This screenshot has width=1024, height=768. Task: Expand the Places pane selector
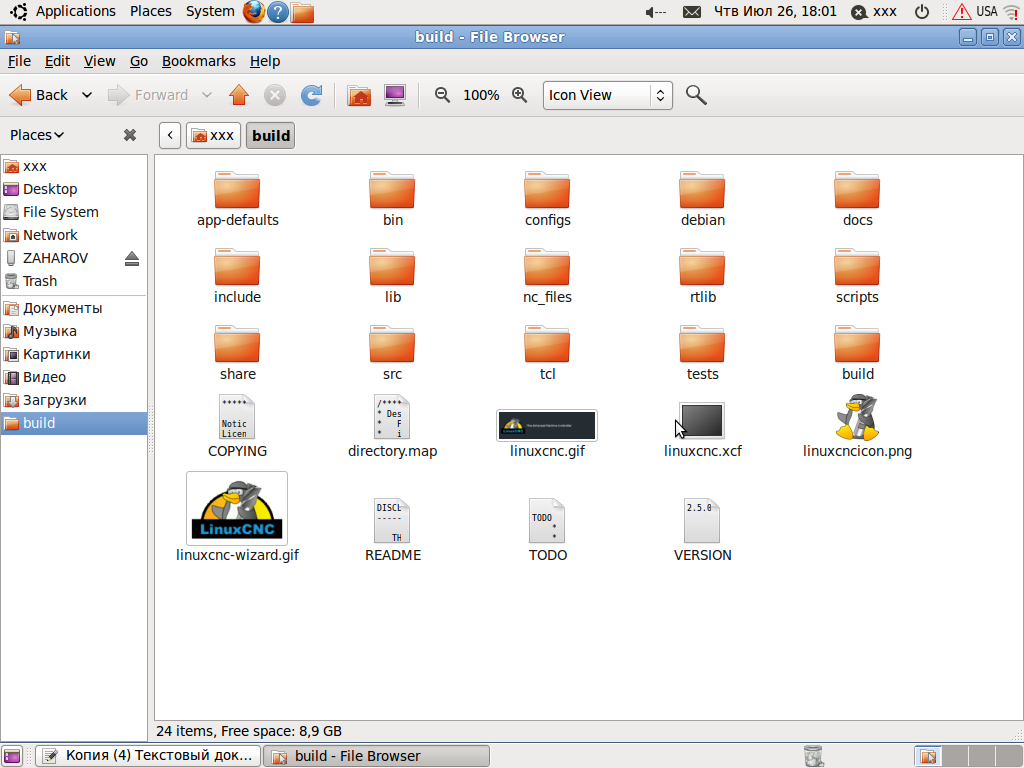(x=37, y=135)
